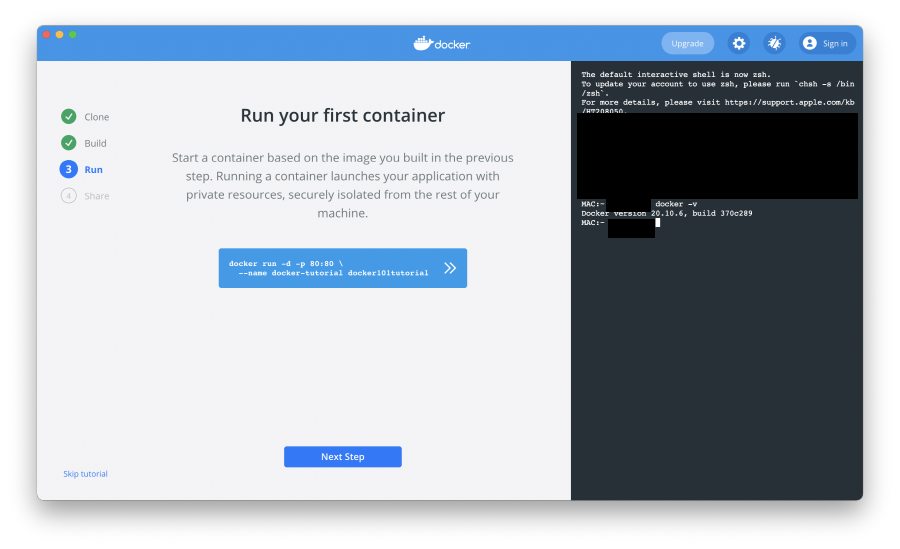Image resolution: width=900 pixels, height=549 pixels.
Task: Minimize window with the yellow button
Action: [x=60, y=34]
